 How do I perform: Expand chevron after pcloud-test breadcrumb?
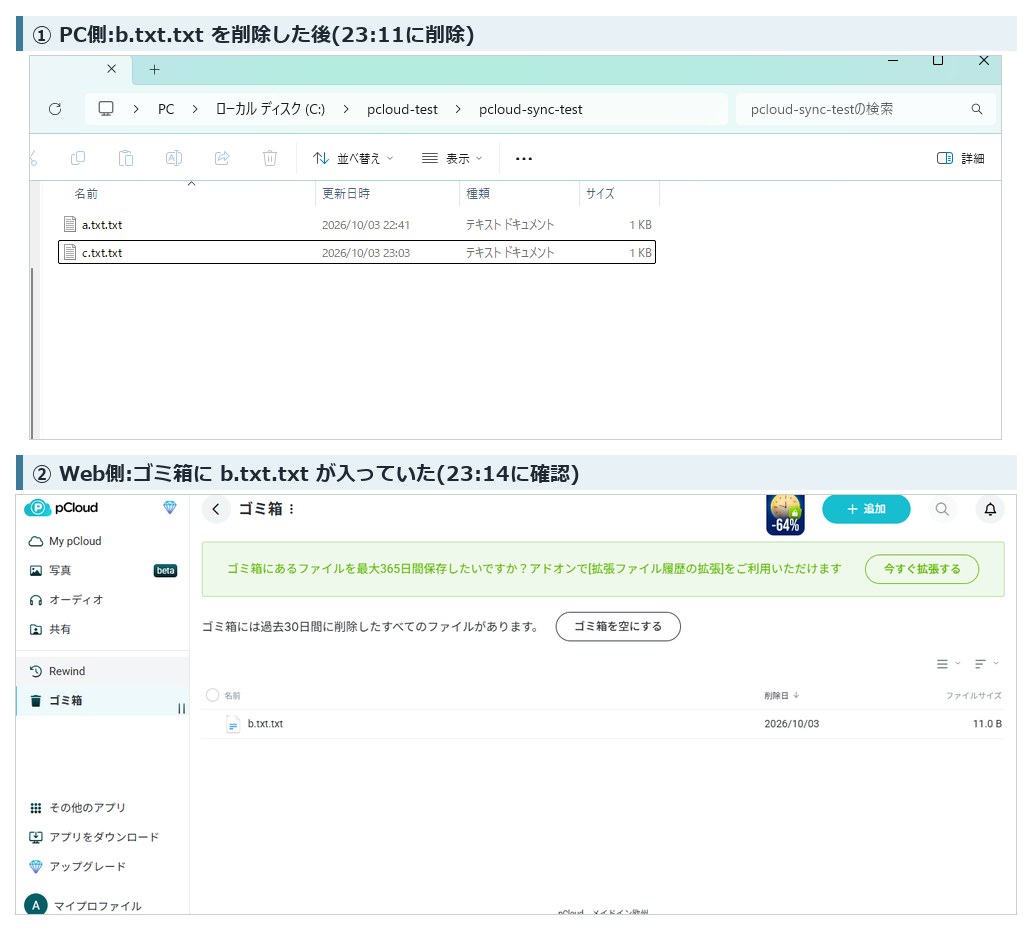click(458, 109)
